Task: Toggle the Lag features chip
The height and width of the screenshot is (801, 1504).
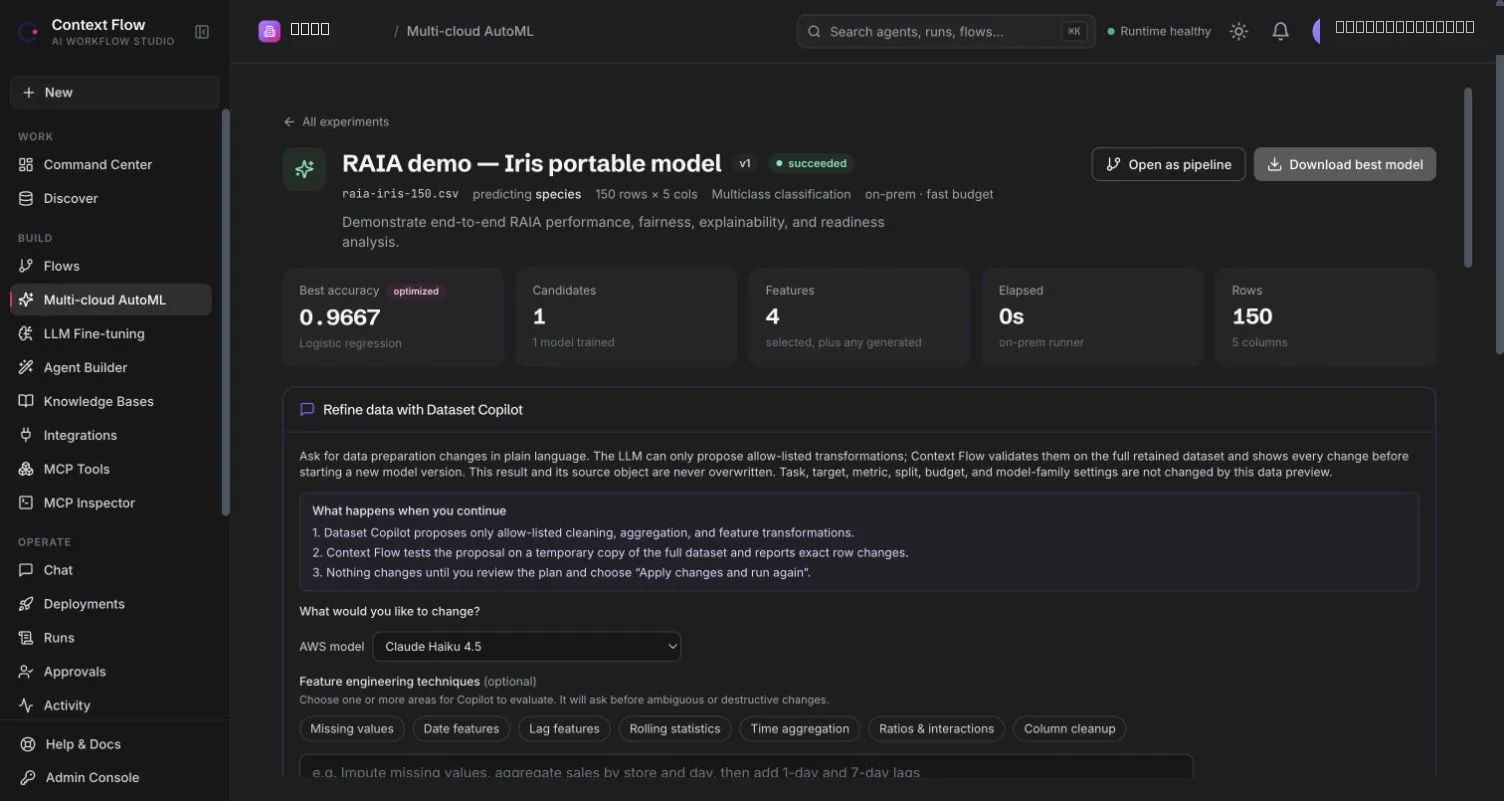Action: pyautogui.click(x=564, y=729)
